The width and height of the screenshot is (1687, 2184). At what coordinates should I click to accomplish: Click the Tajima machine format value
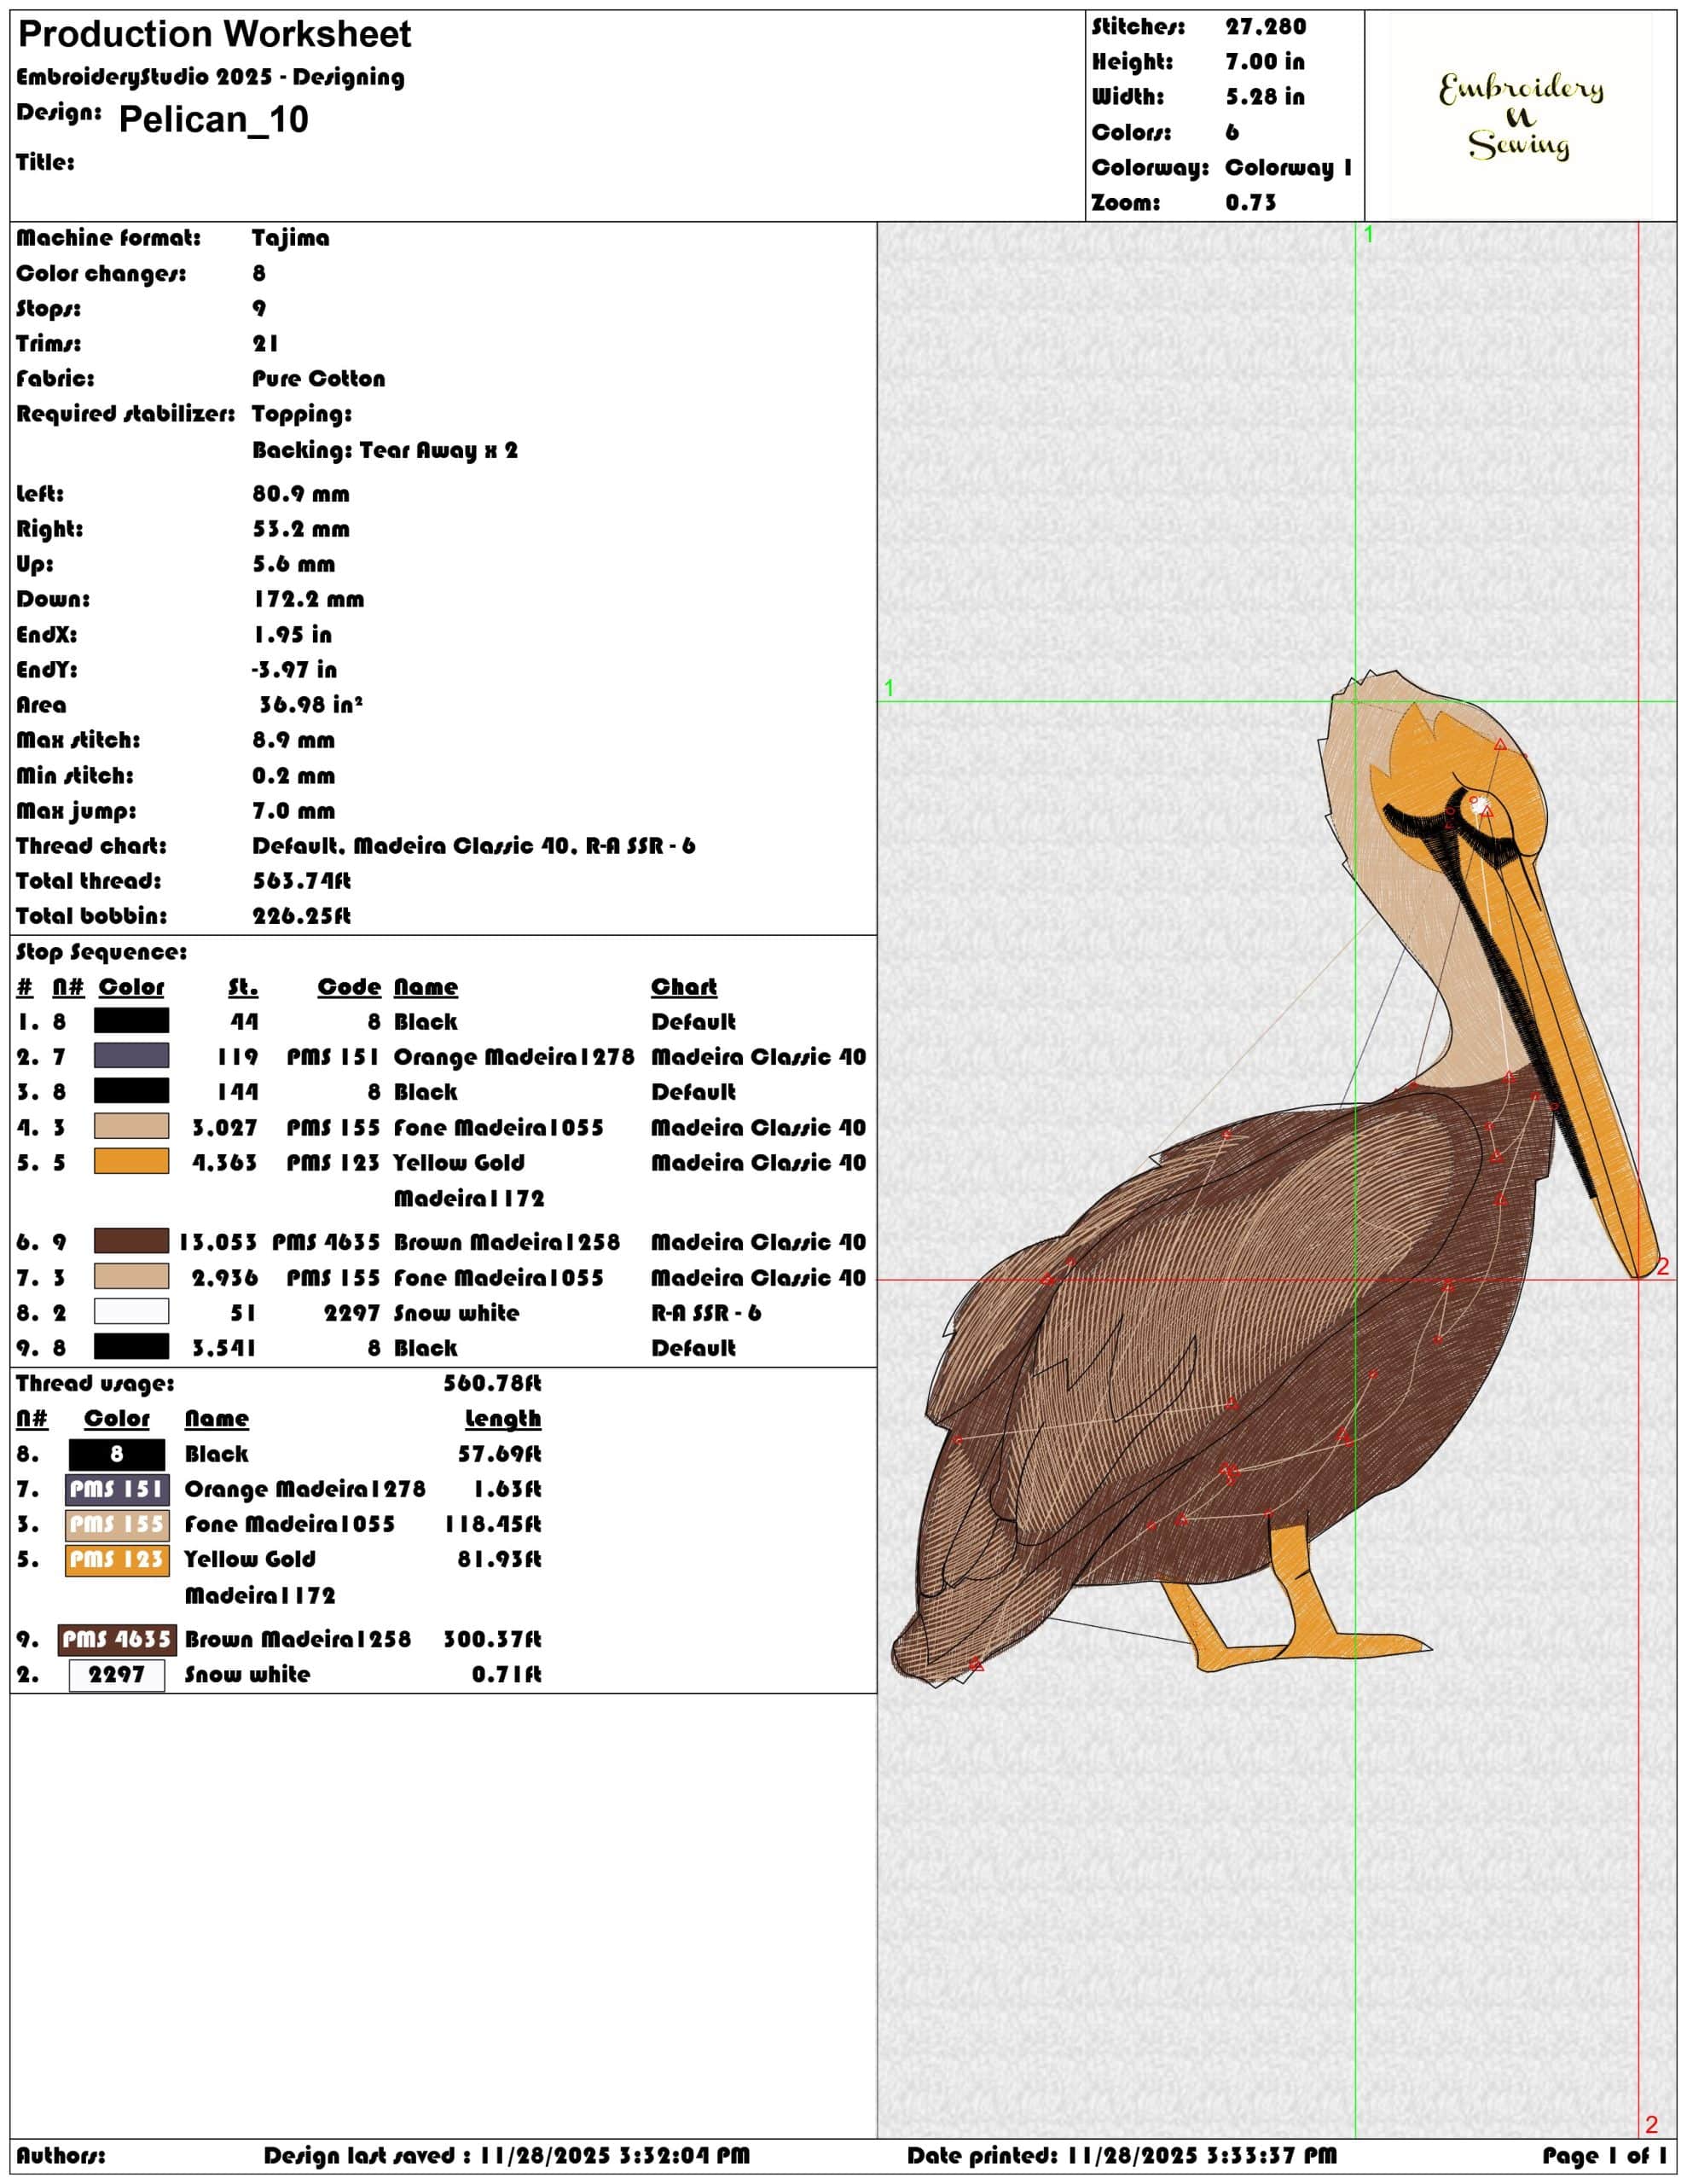[x=290, y=238]
